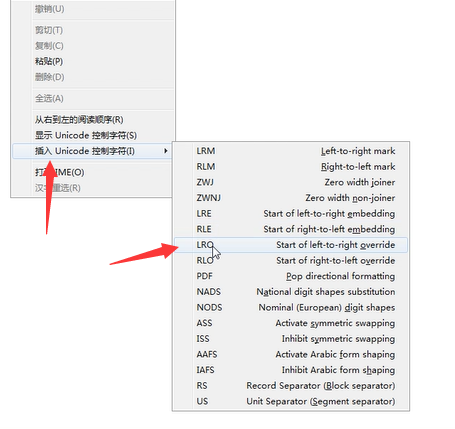Select RLE right-to-left embedding
Screen dimensions: 455x429
291,229
